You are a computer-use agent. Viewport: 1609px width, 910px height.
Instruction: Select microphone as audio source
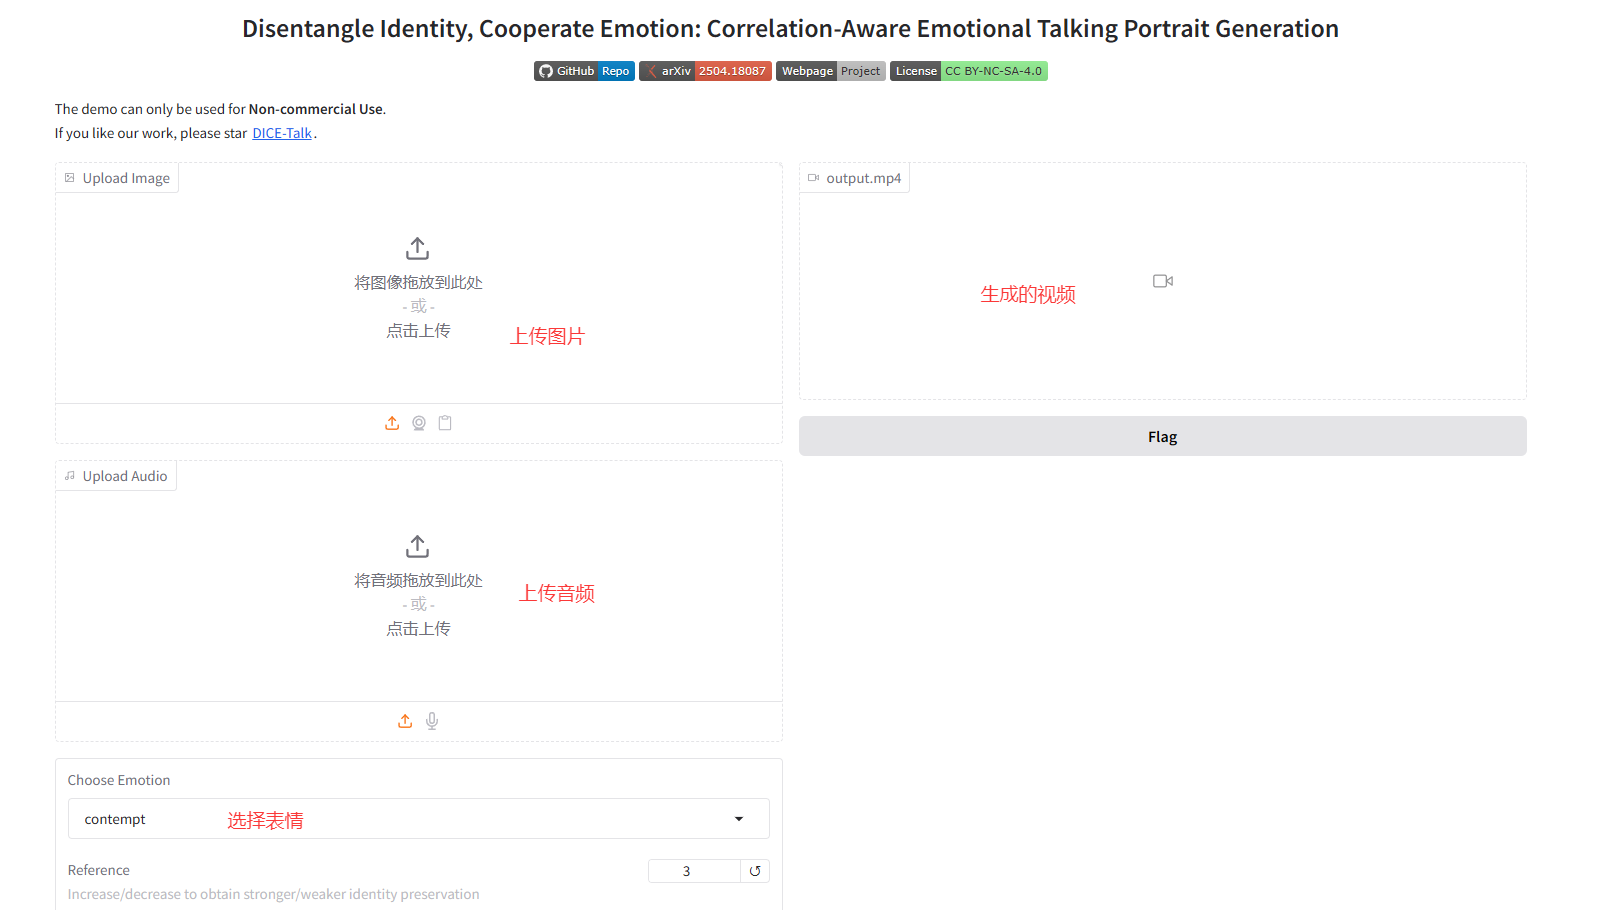pos(432,721)
